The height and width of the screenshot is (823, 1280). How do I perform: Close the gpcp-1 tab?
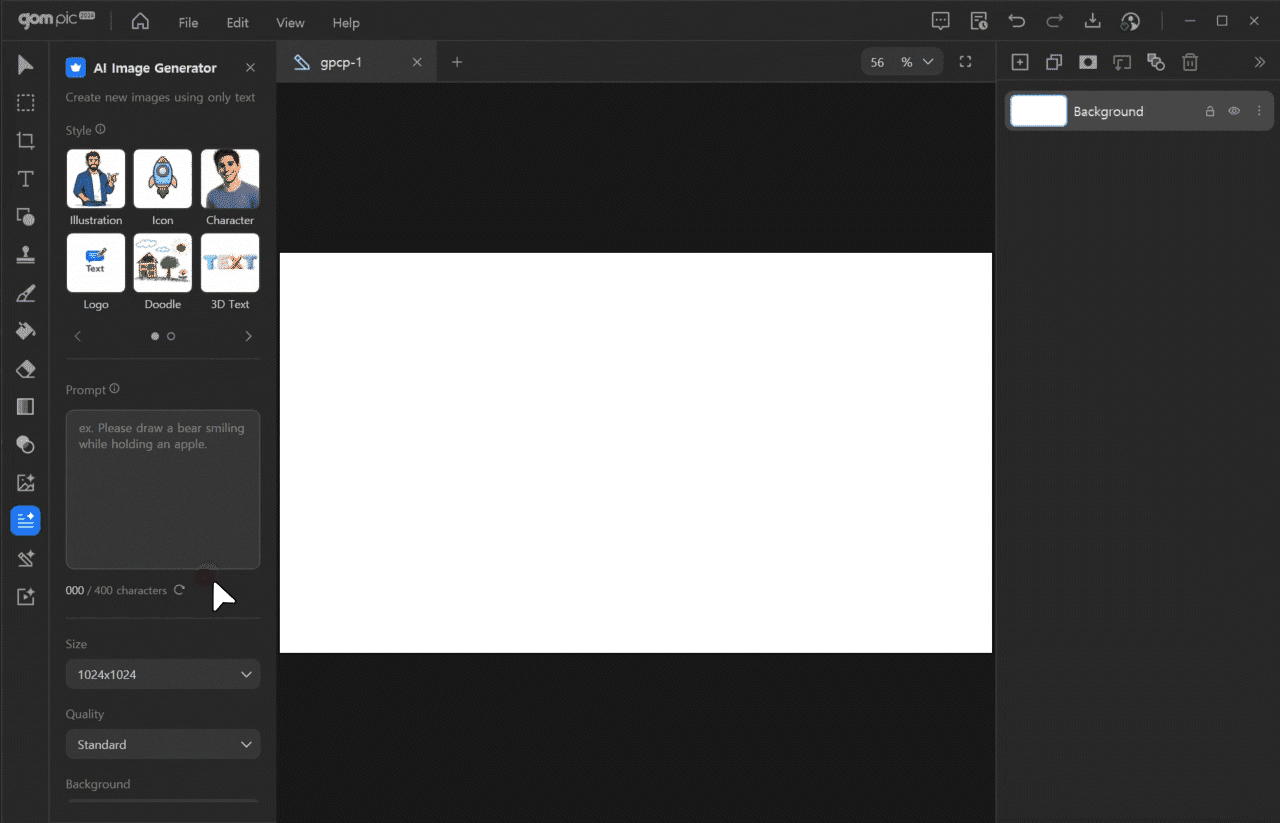[x=417, y=62]
